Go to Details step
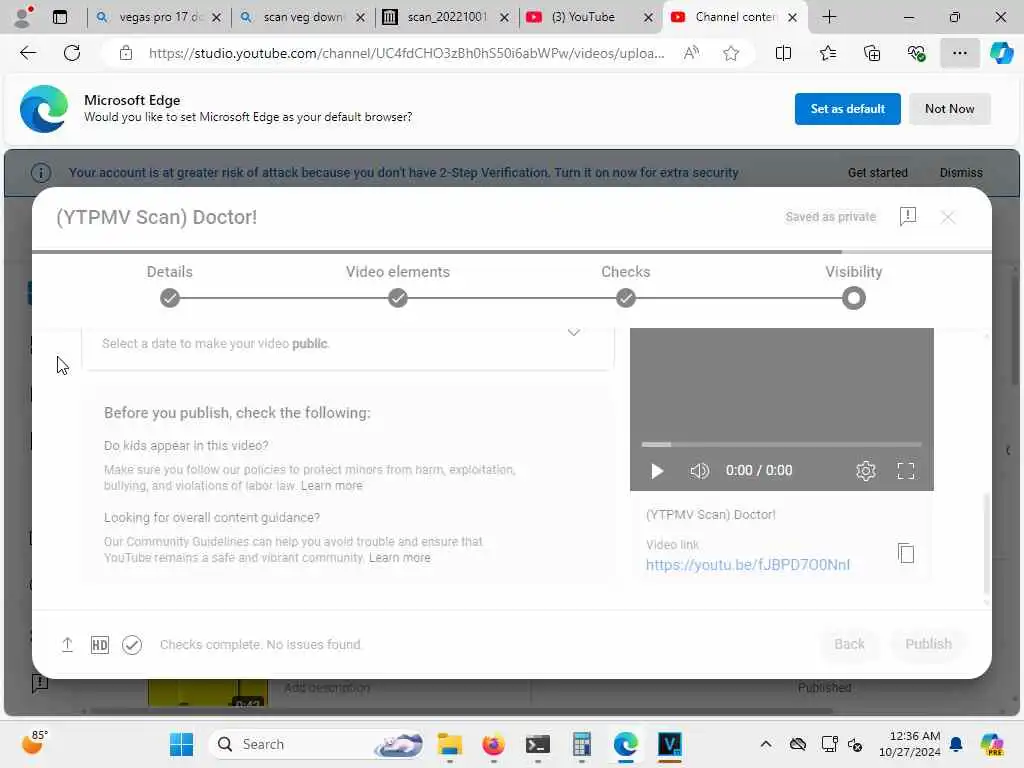Screen dimensions: 1024x768 click(x=170, y=285)
